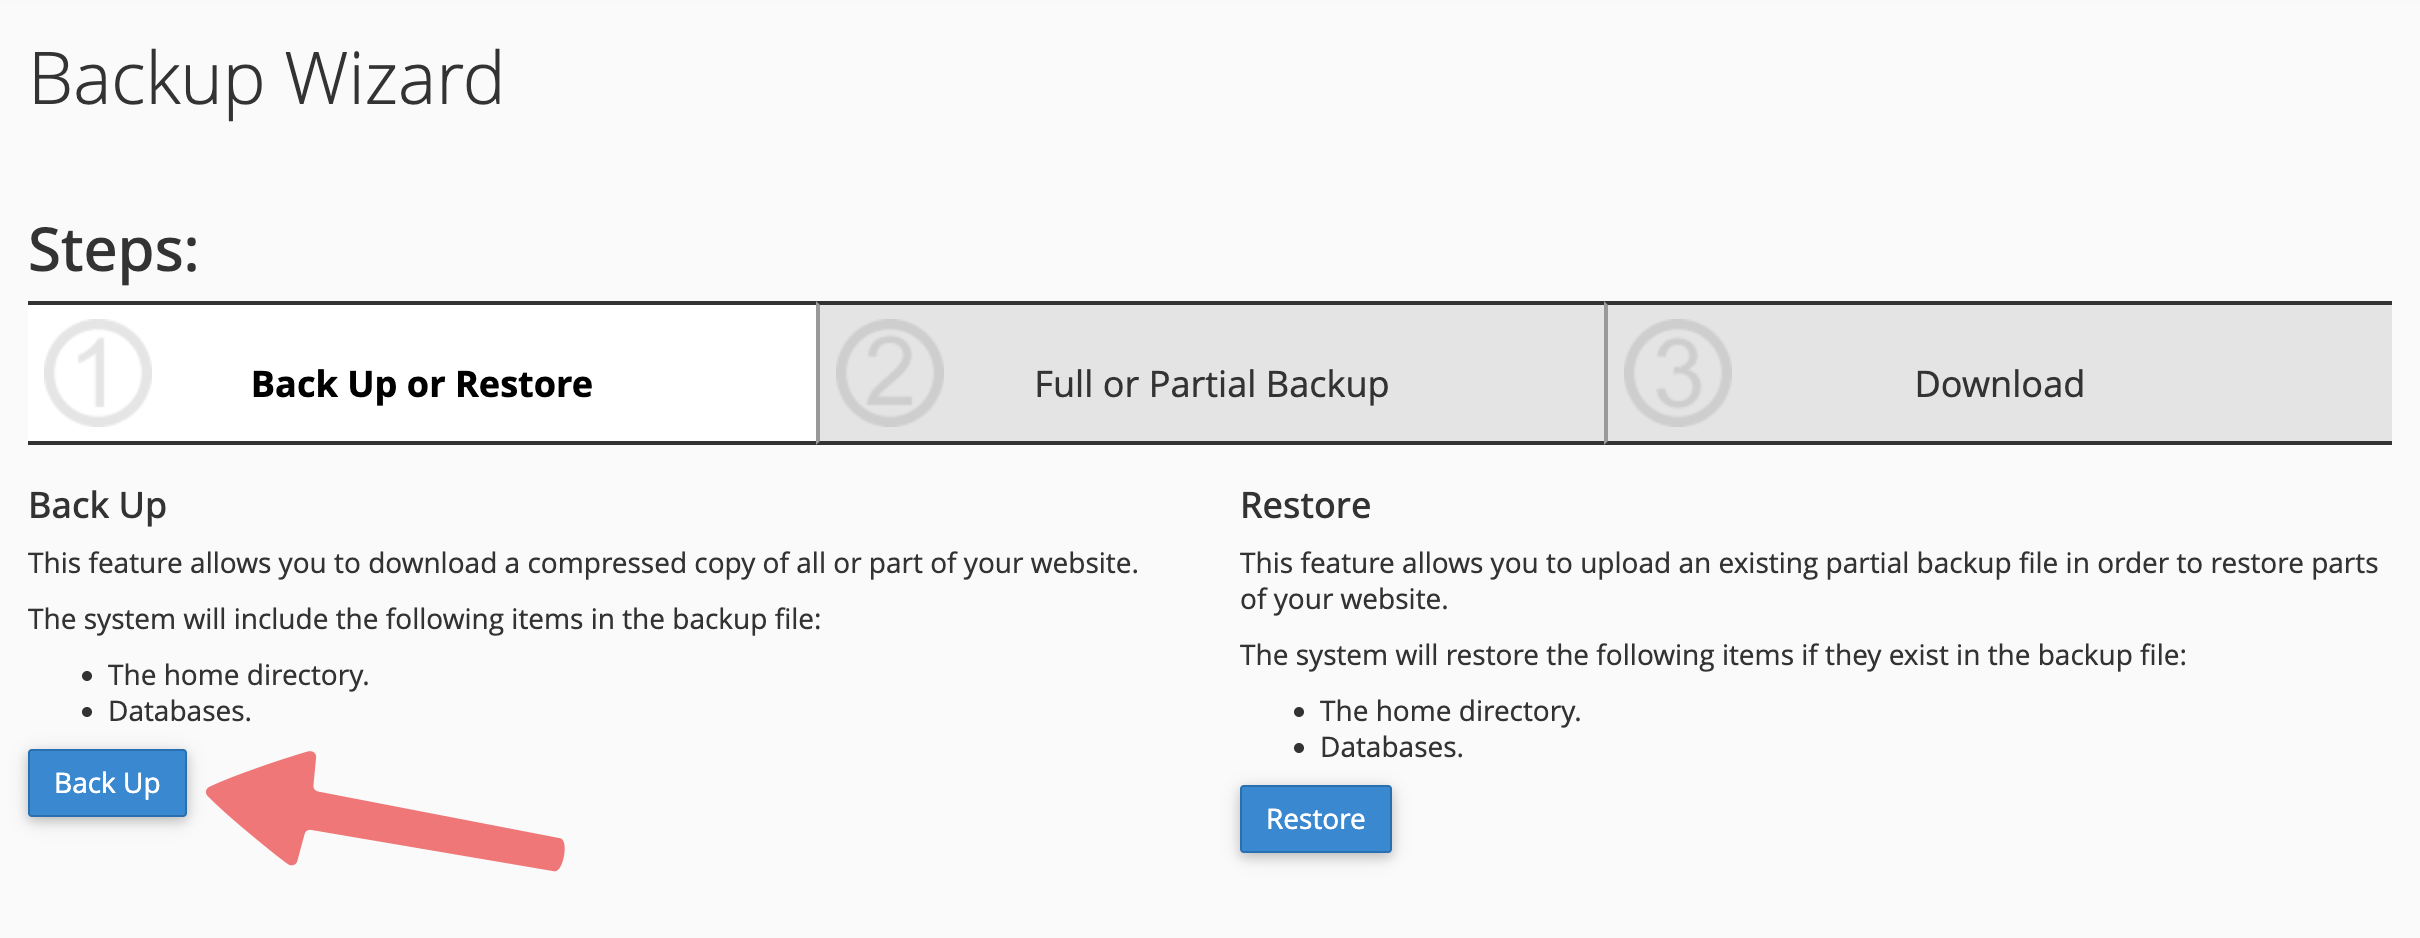Click the 'system will restore the following items' text
Viewport: 2420px width, 938px height.
pos(1713,655)
